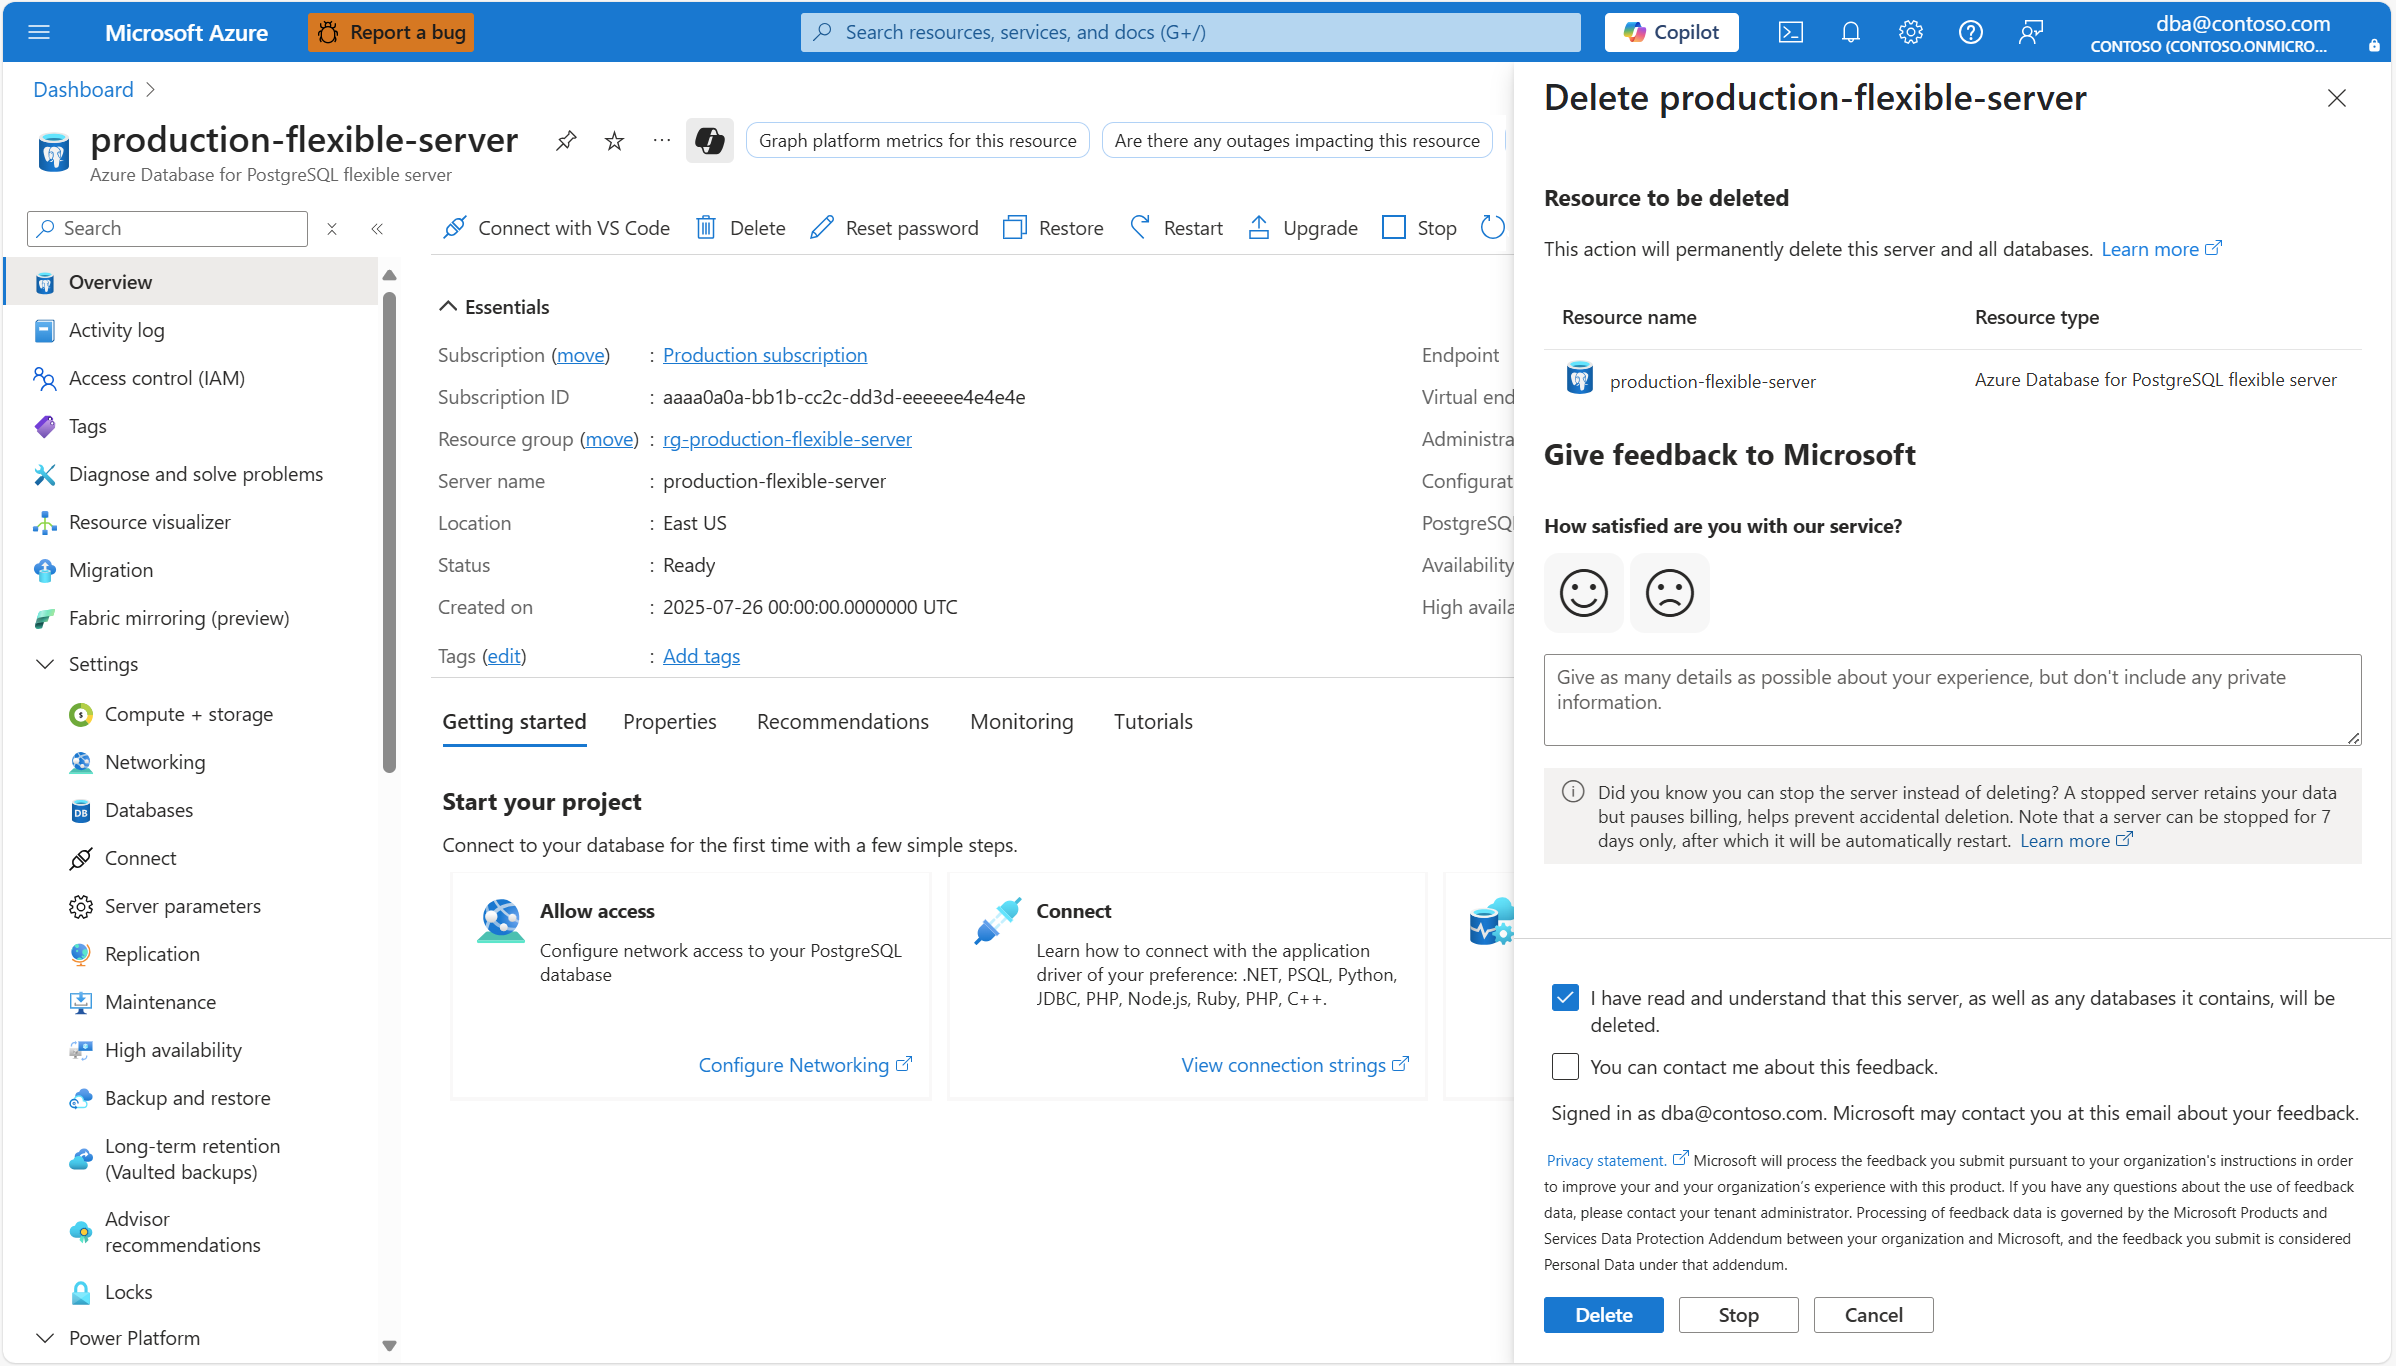Click the feedback details text box
The height and width of the screenshot is (1366, 2396).
click(1951, 700)
